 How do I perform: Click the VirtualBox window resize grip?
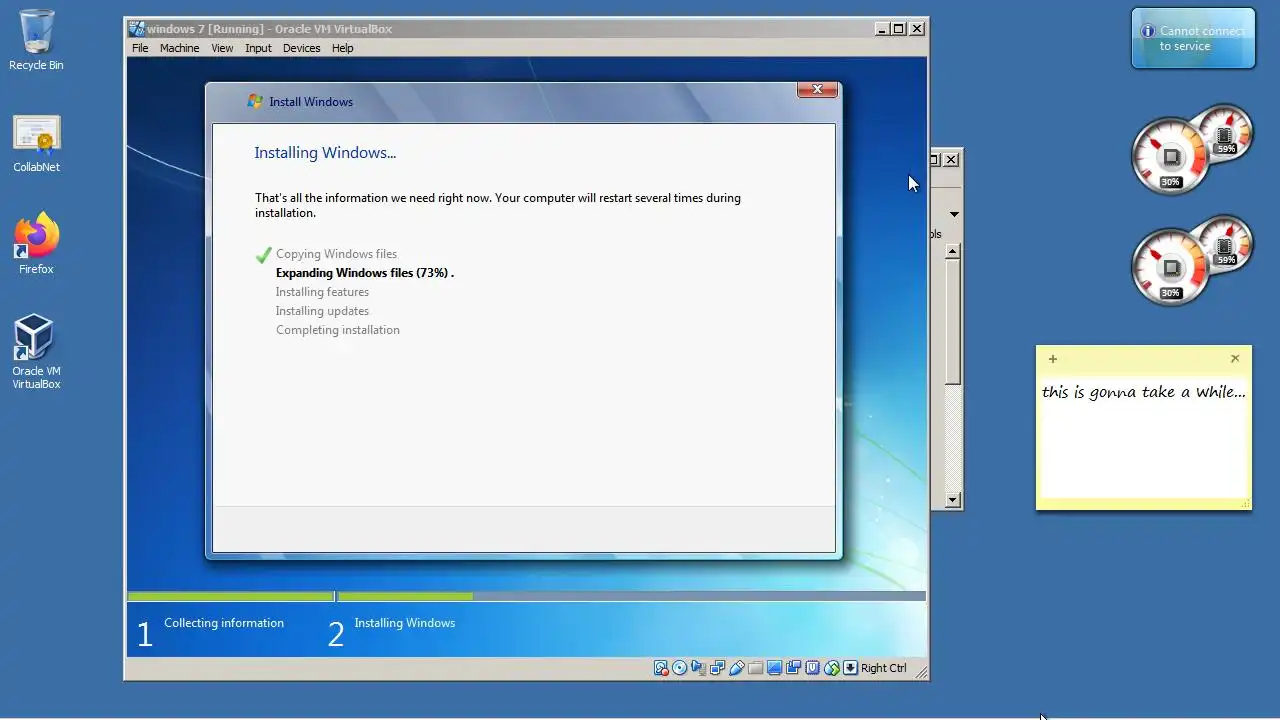(x=920, y=671)
